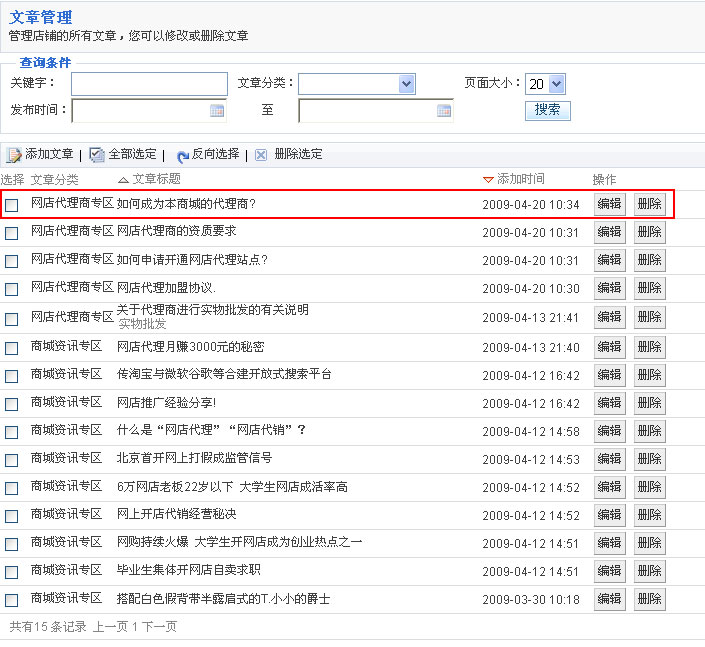The height and width of the screenshot is (647, 705).
Task: Tick checkbox for 传淘宝与微软谷歌等合建开放式搜索平台
Action: (12, 376)
